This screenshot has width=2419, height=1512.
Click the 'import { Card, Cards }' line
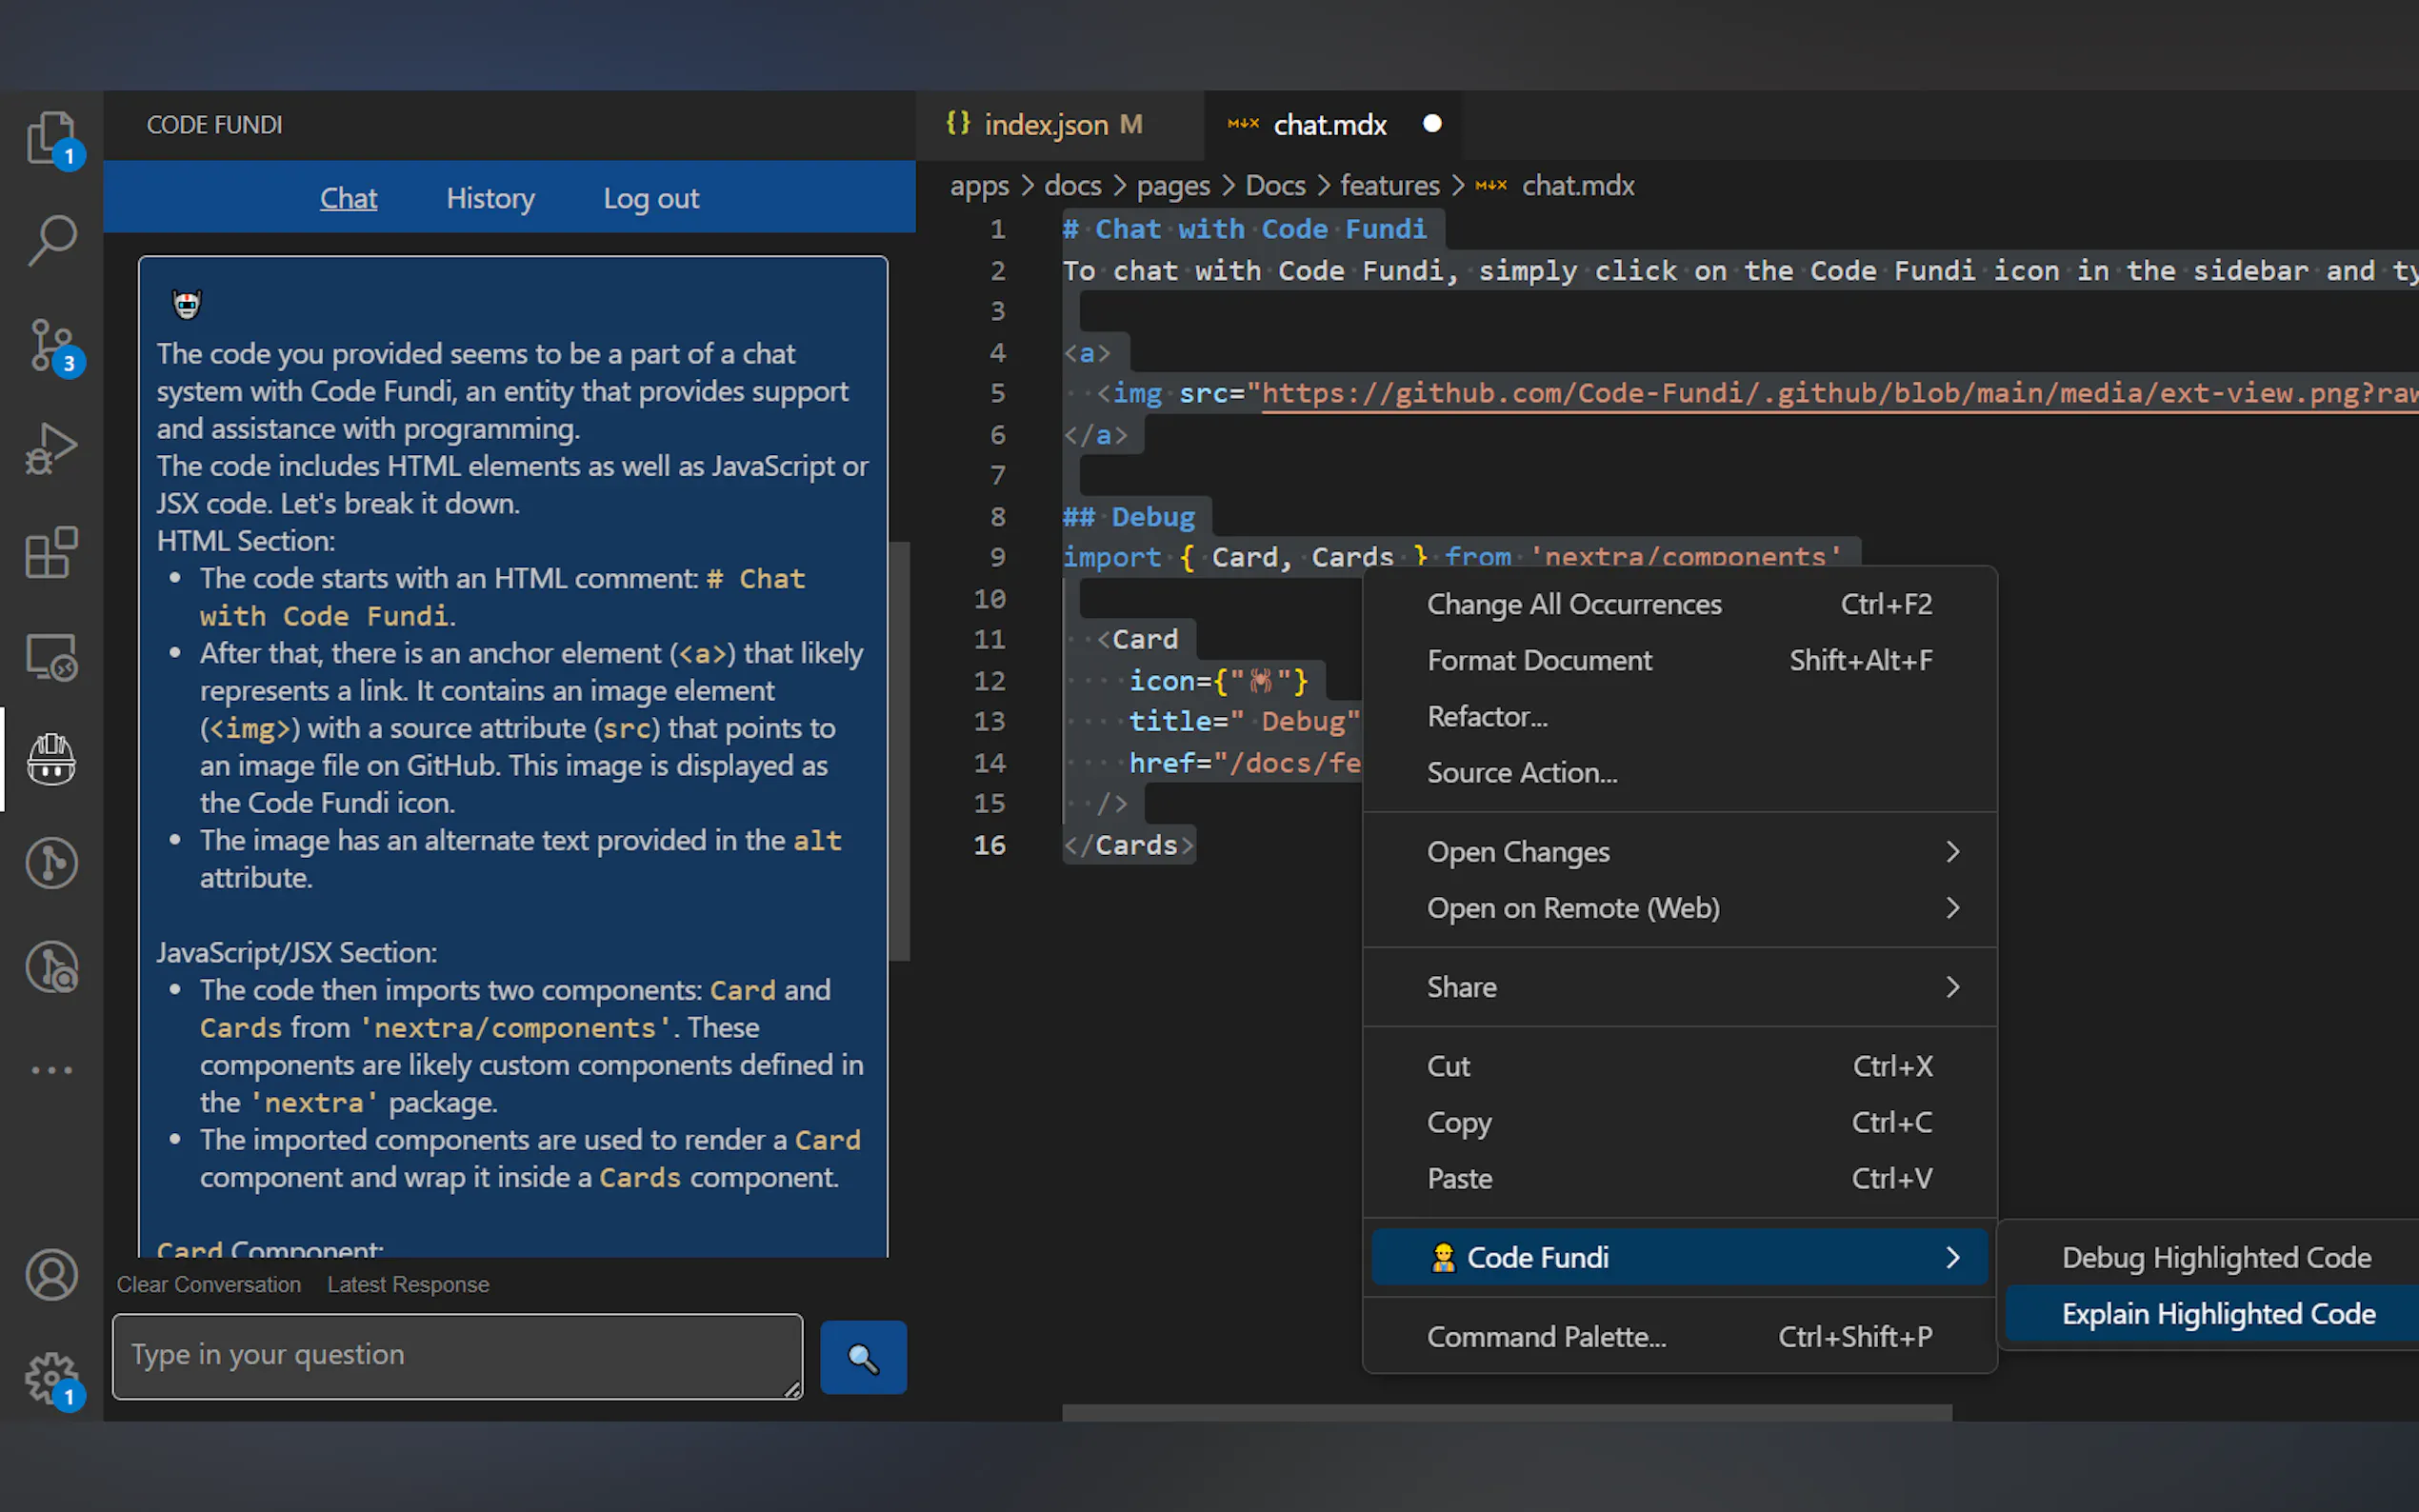(1452, 557)
